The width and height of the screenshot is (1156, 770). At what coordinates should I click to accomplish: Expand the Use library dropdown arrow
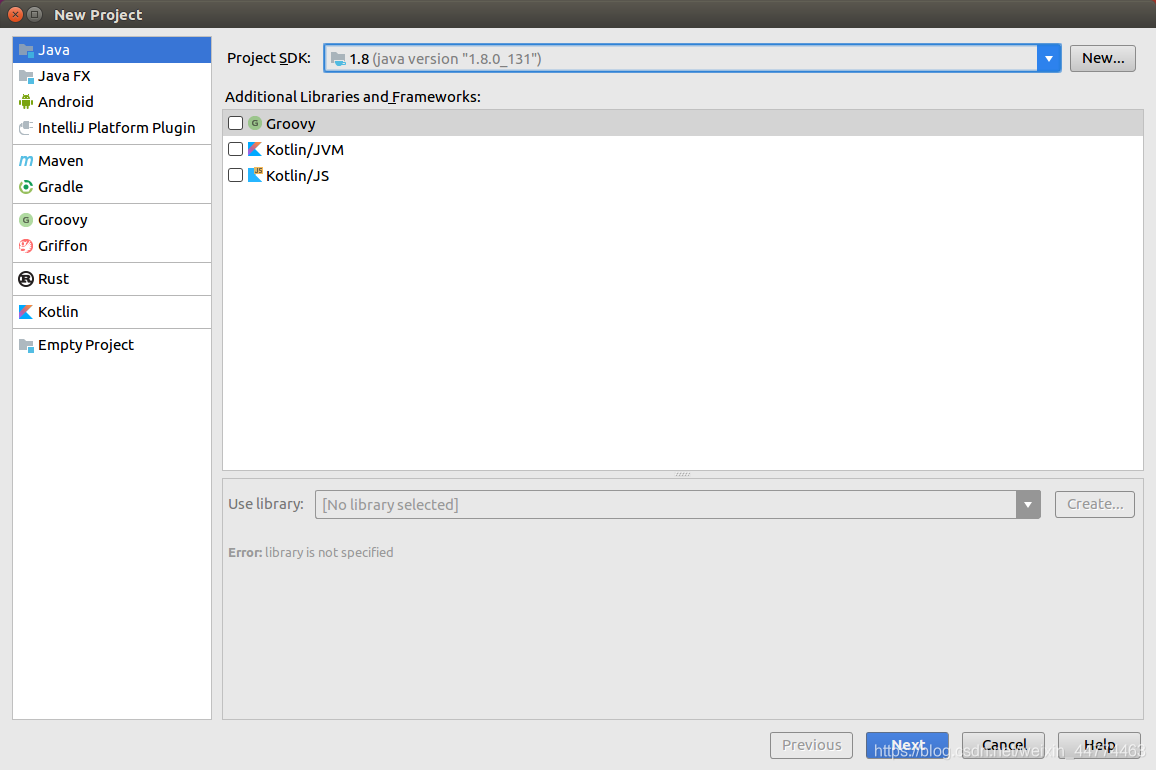click(1028, 504)
